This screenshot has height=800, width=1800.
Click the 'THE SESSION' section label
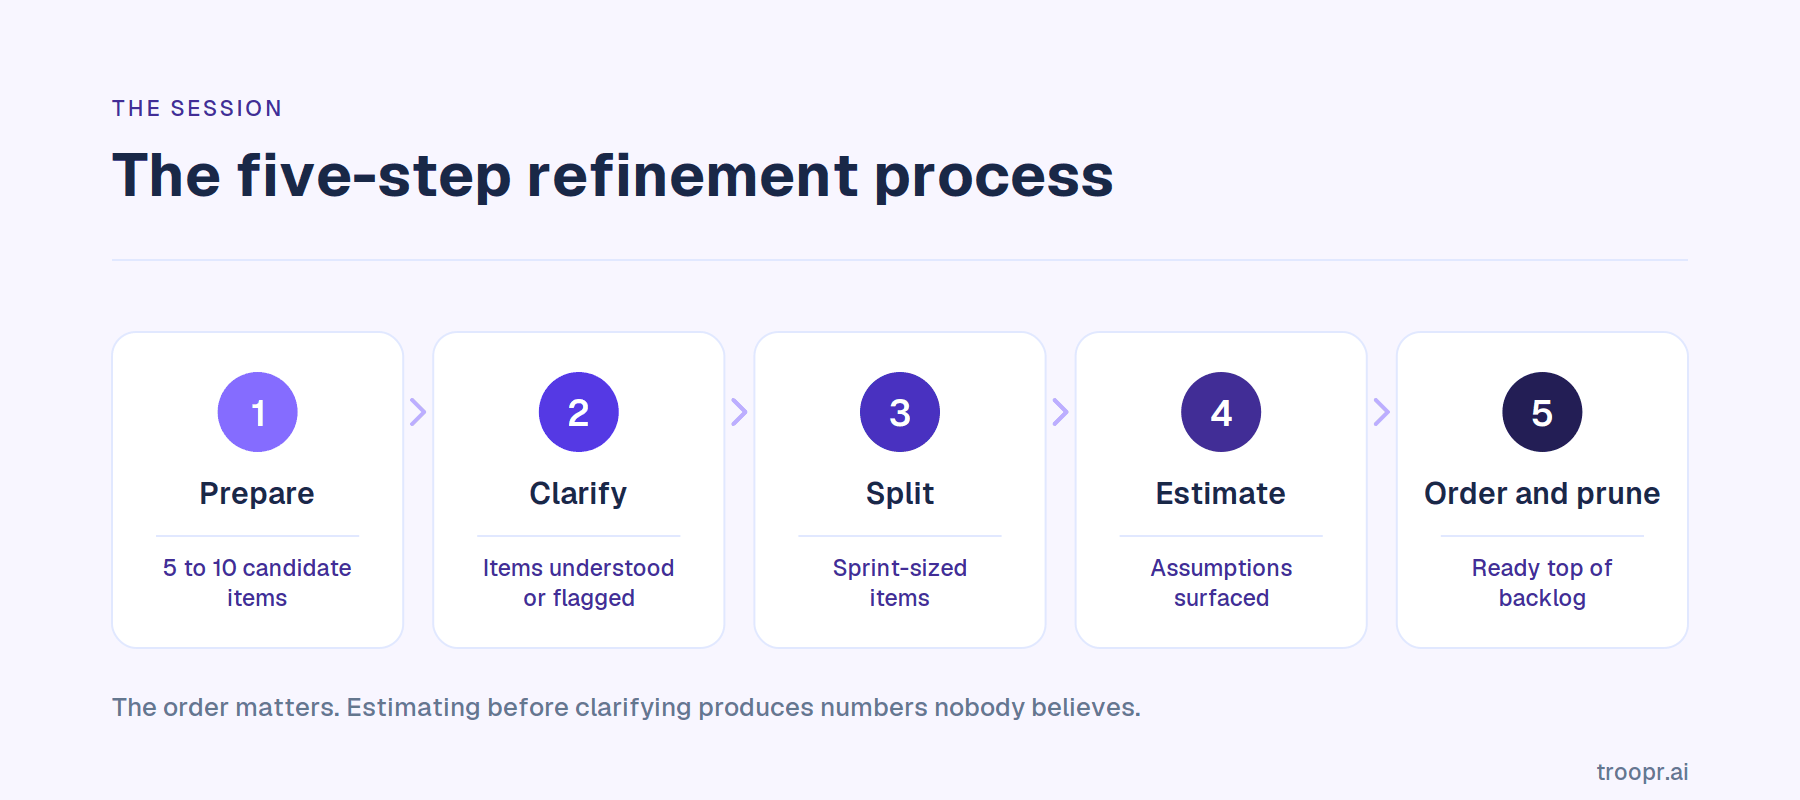[x=197, y=108]
